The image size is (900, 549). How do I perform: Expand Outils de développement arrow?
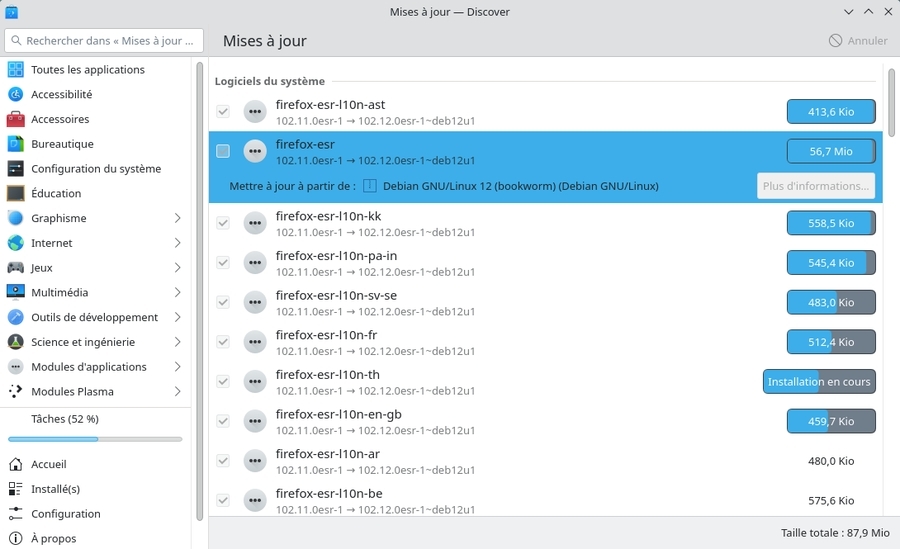[177, 317]
